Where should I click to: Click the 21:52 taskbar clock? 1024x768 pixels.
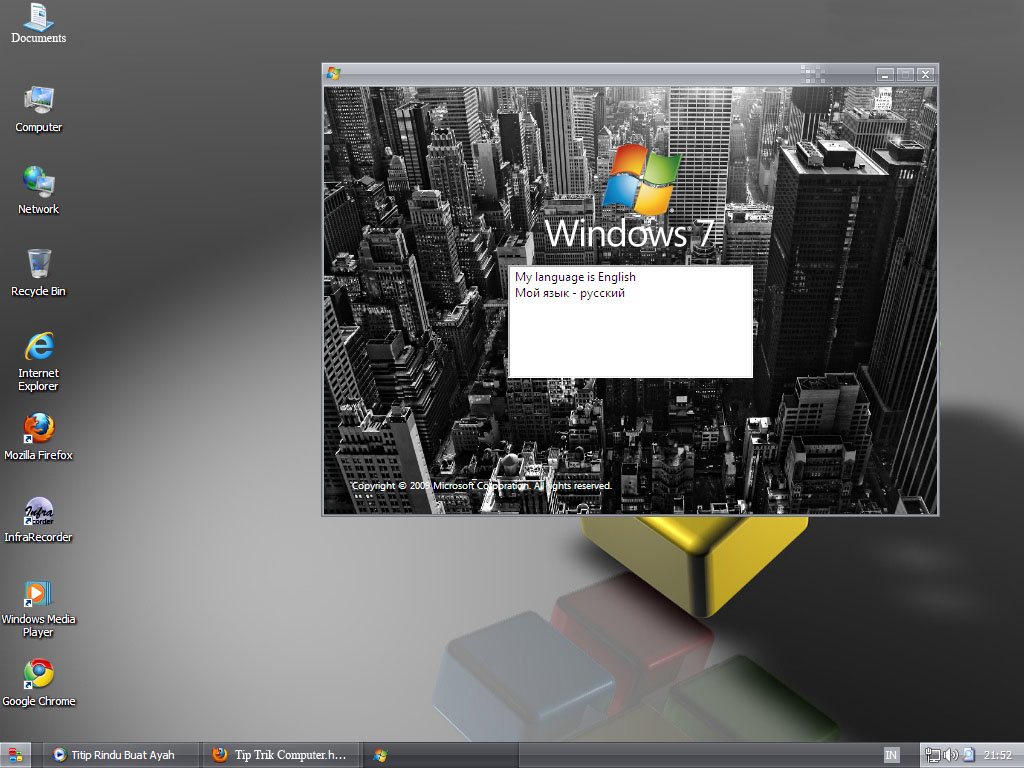click(x=997, y=756)
